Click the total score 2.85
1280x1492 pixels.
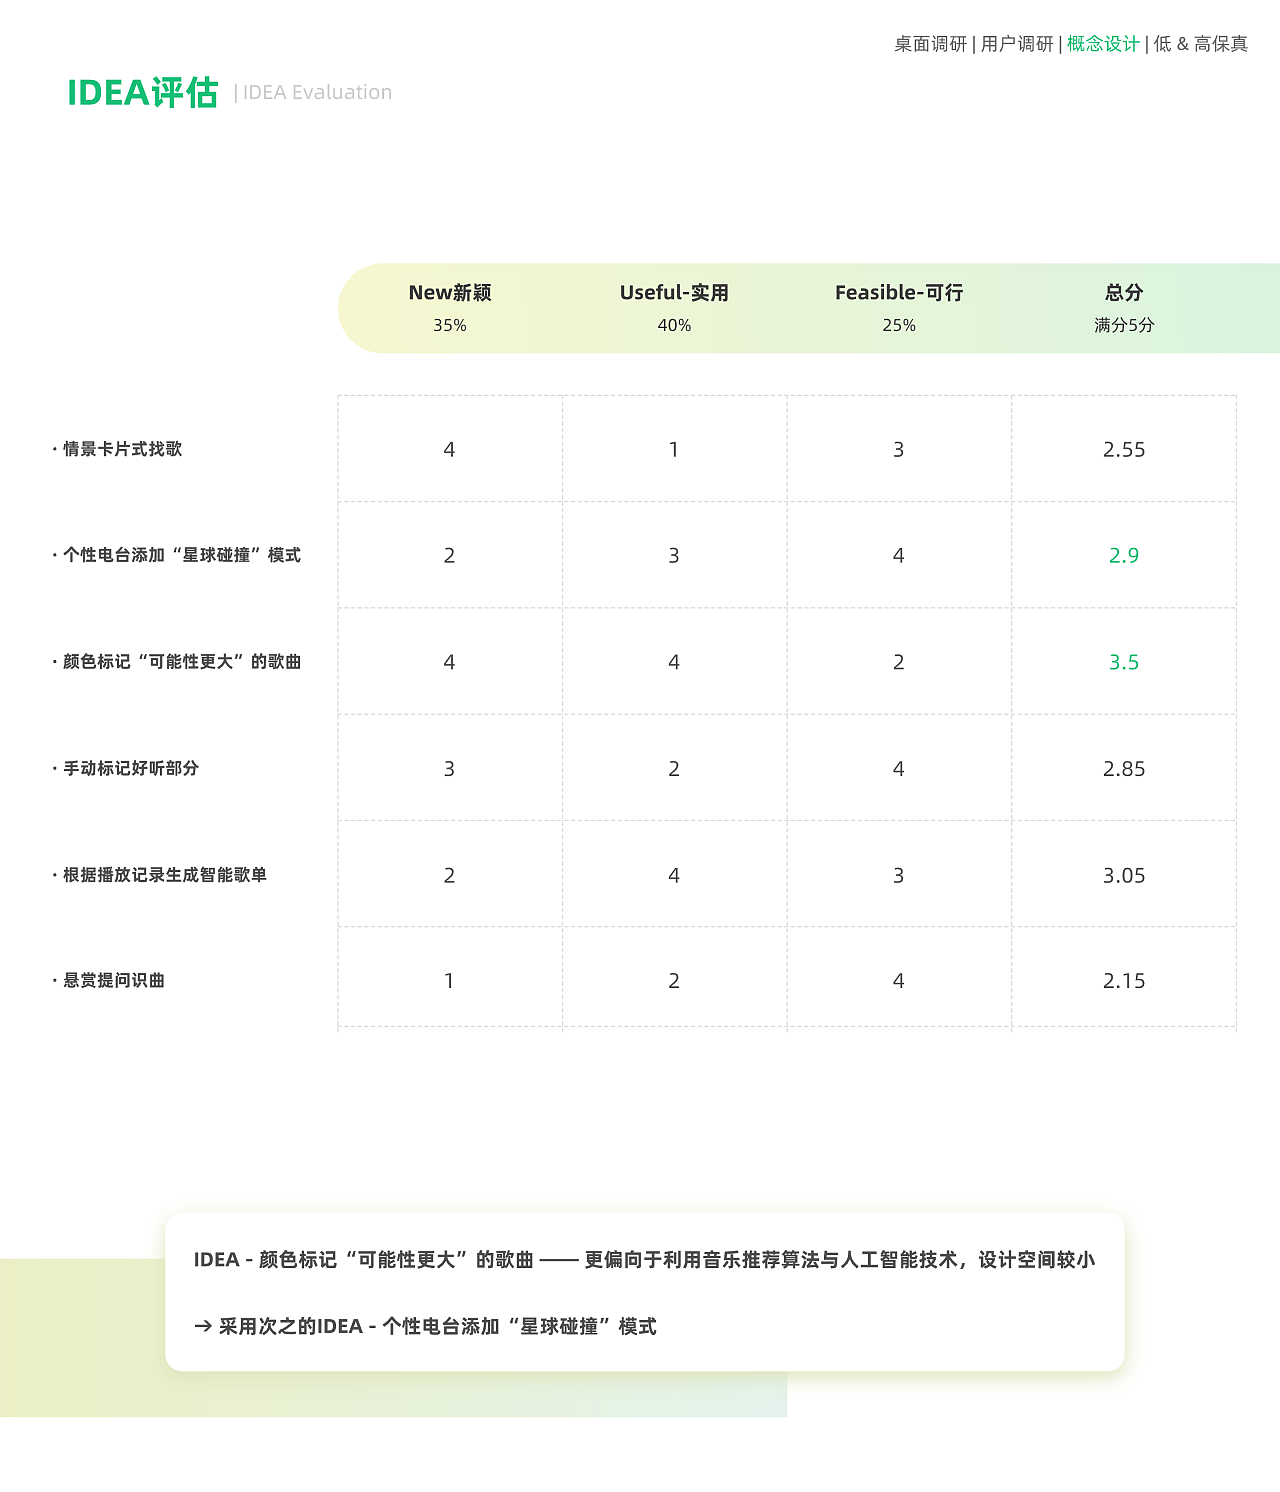point(1124,769)
